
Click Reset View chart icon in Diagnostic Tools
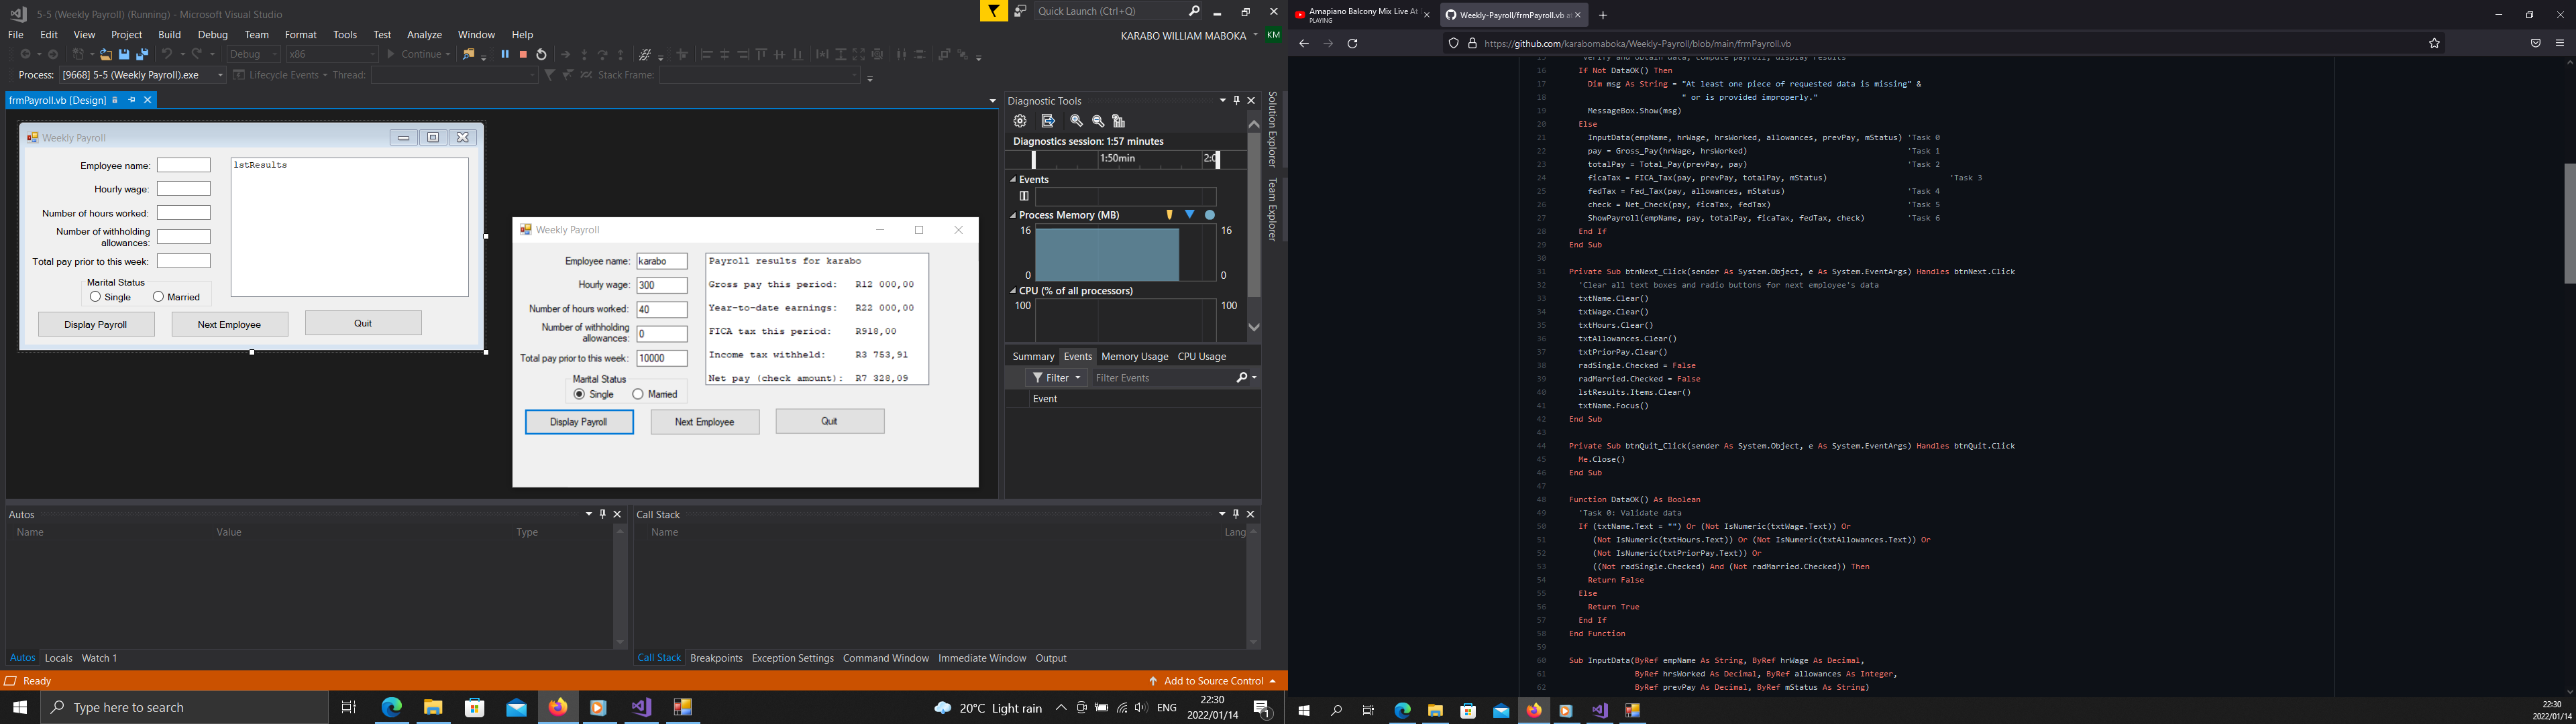[x=1119, y=121]
